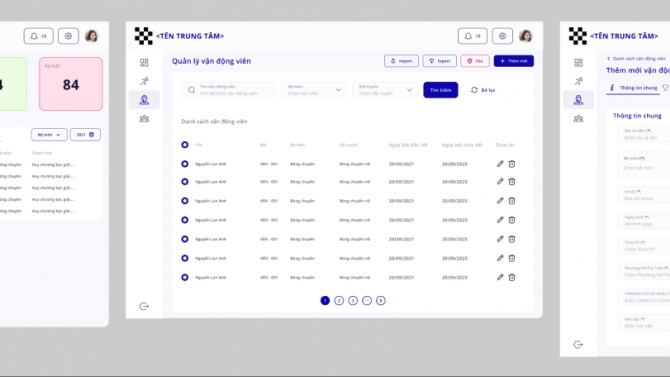Click the red 'Xóa' delete button
This screenshot has height=377, width=670.
(x=475, y=61)
